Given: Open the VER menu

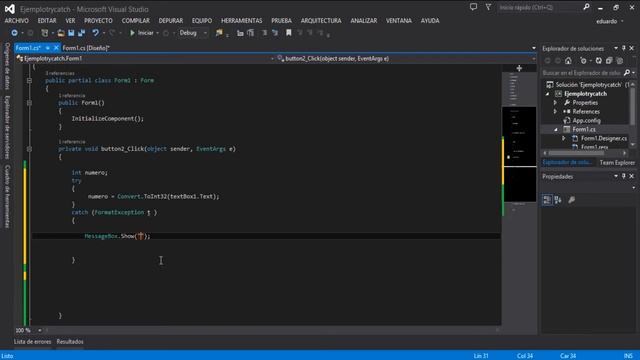Looking at the screenshot, I should point(70,20).
